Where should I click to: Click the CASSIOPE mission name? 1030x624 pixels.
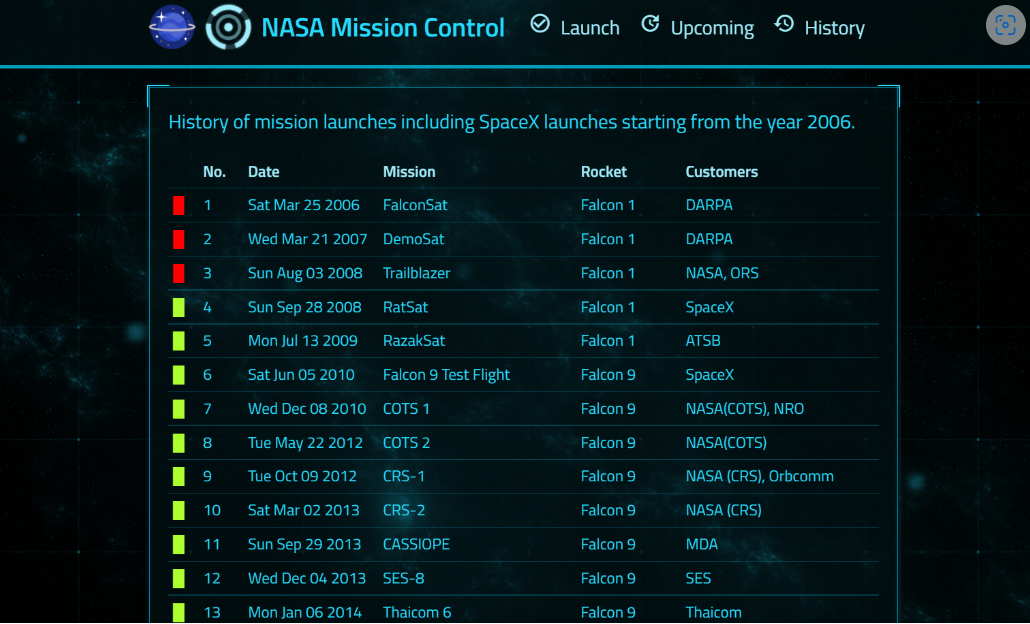tap(416, 544)
